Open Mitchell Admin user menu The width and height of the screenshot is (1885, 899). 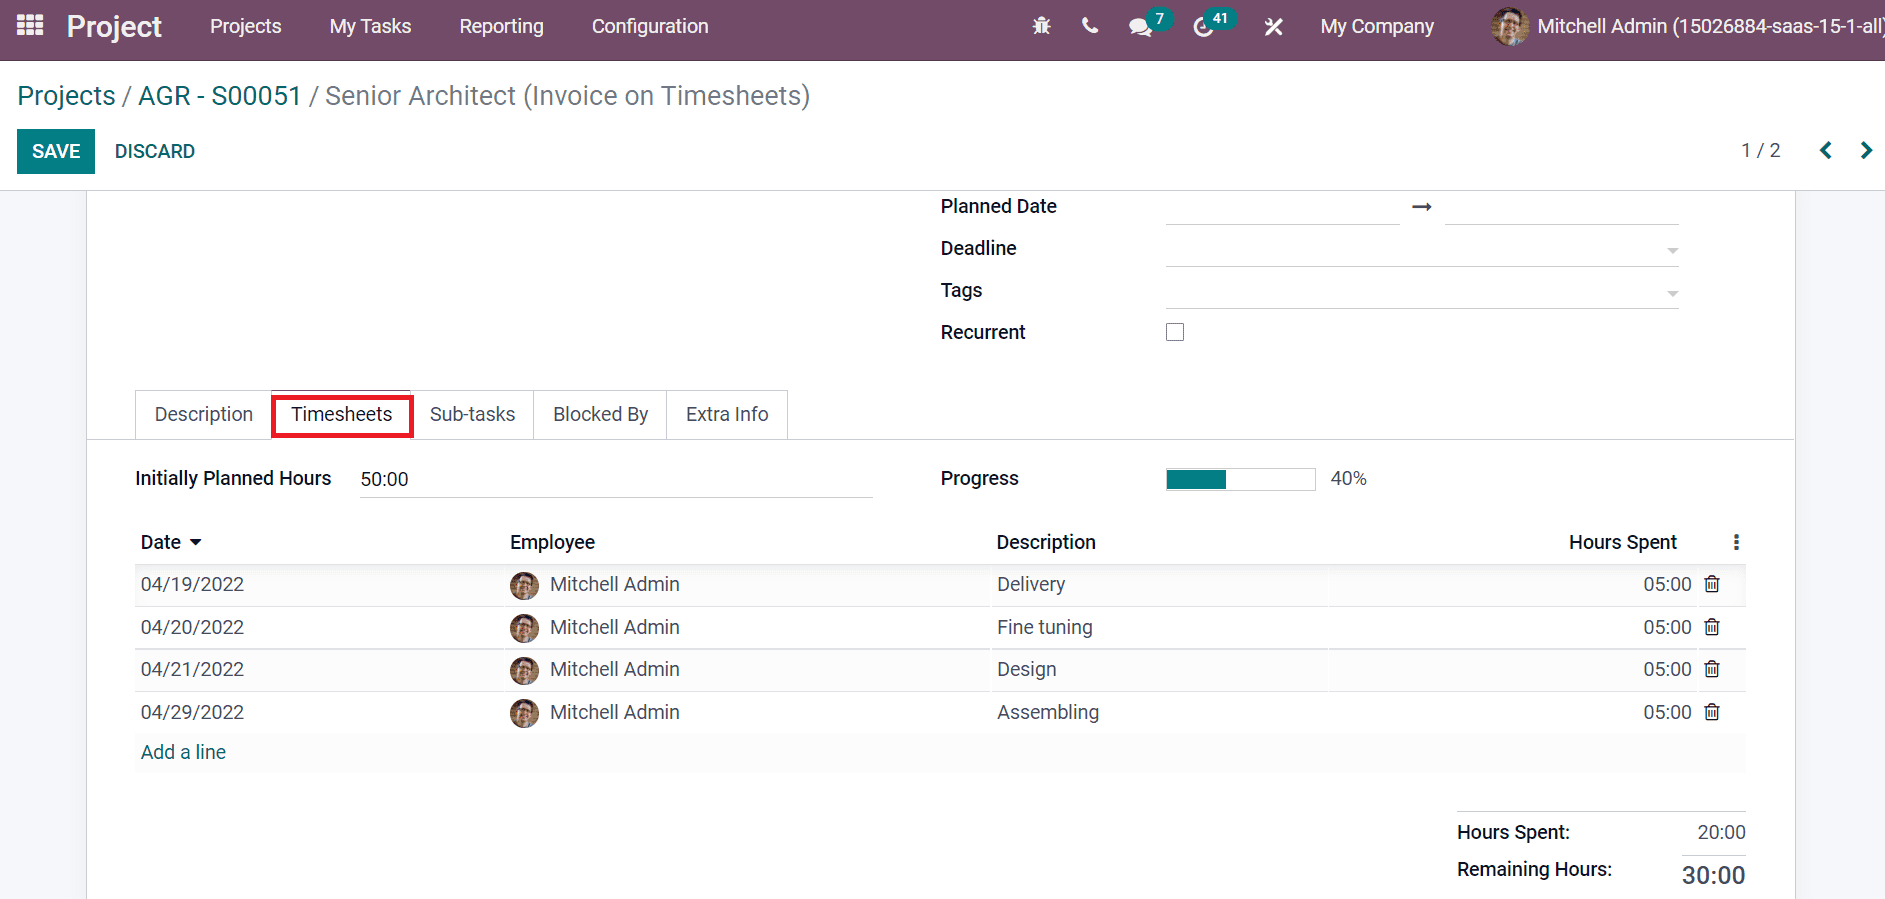coord(1690,26)
